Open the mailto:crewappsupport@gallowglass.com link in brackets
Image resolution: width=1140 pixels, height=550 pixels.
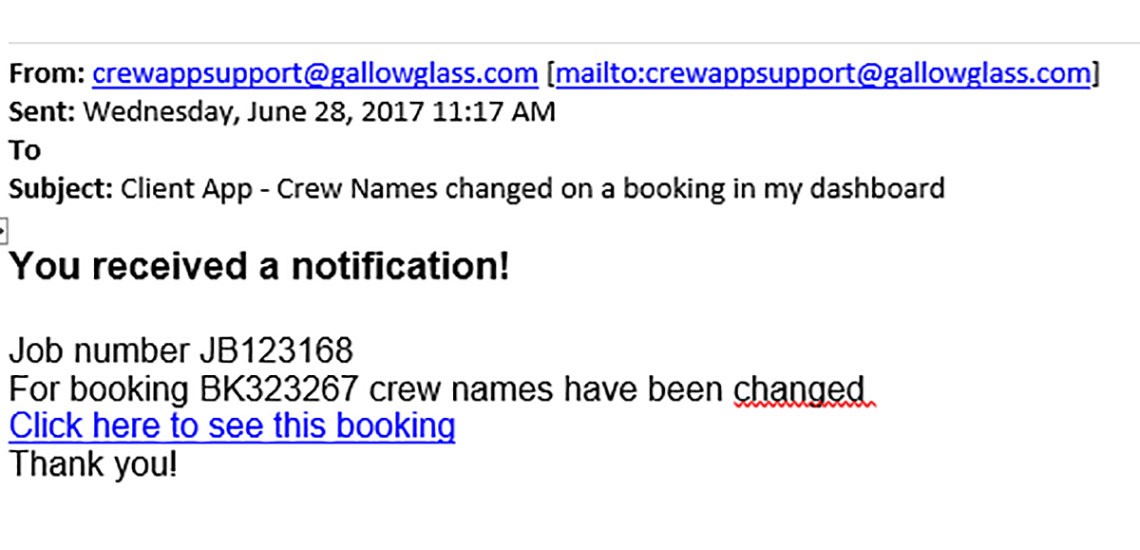(822, 73)
